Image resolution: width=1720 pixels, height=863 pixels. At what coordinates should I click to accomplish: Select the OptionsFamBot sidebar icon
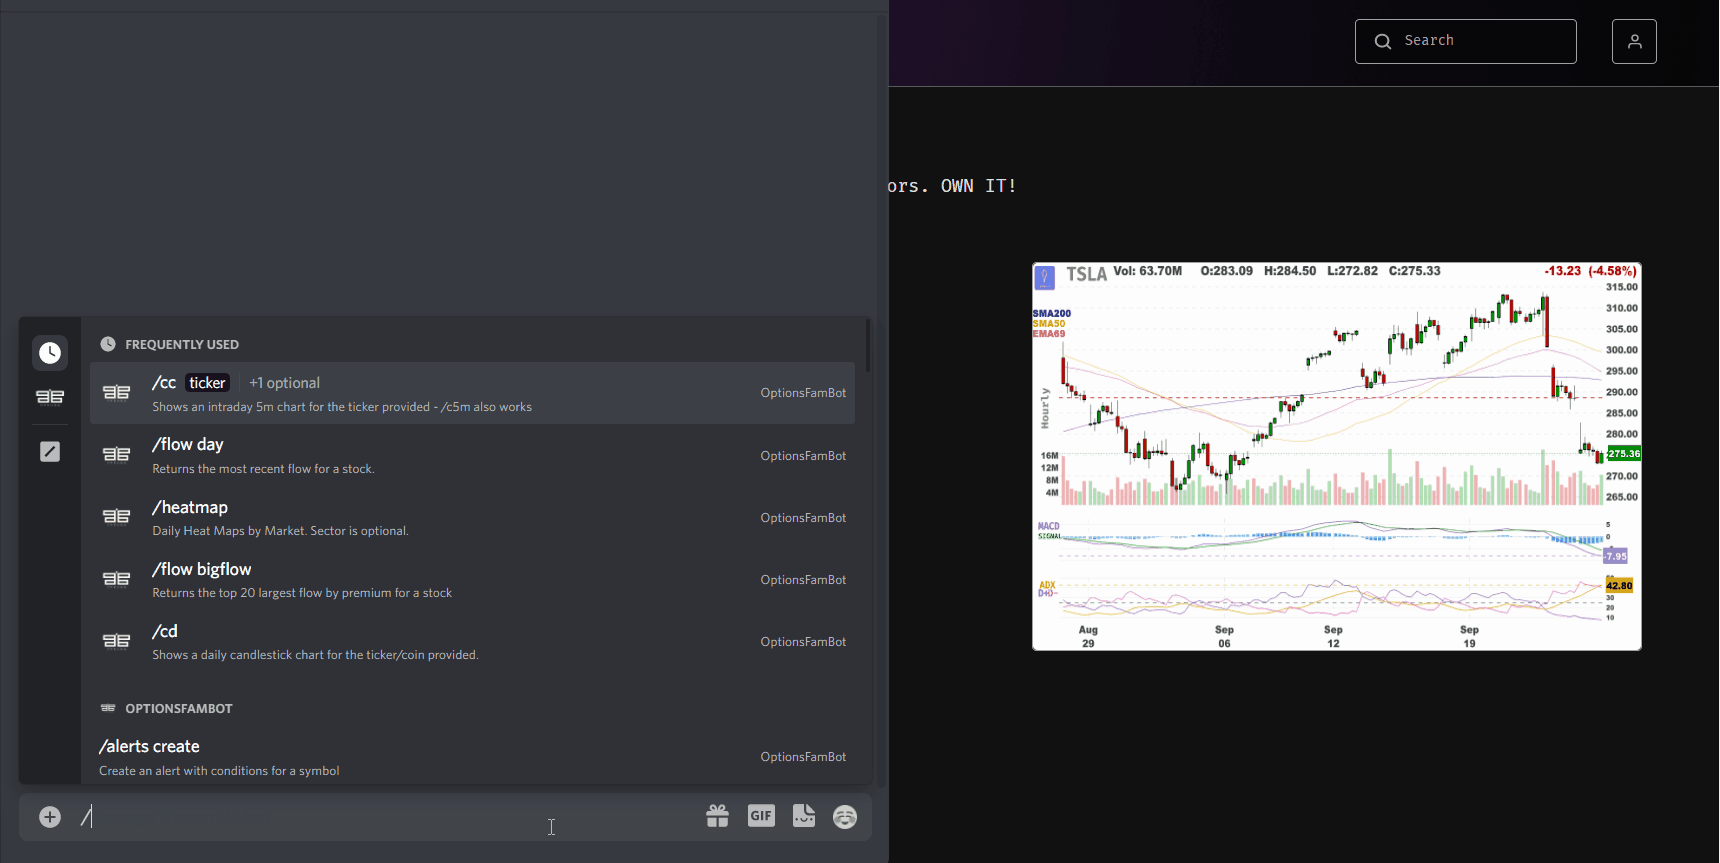click(50, 397)
